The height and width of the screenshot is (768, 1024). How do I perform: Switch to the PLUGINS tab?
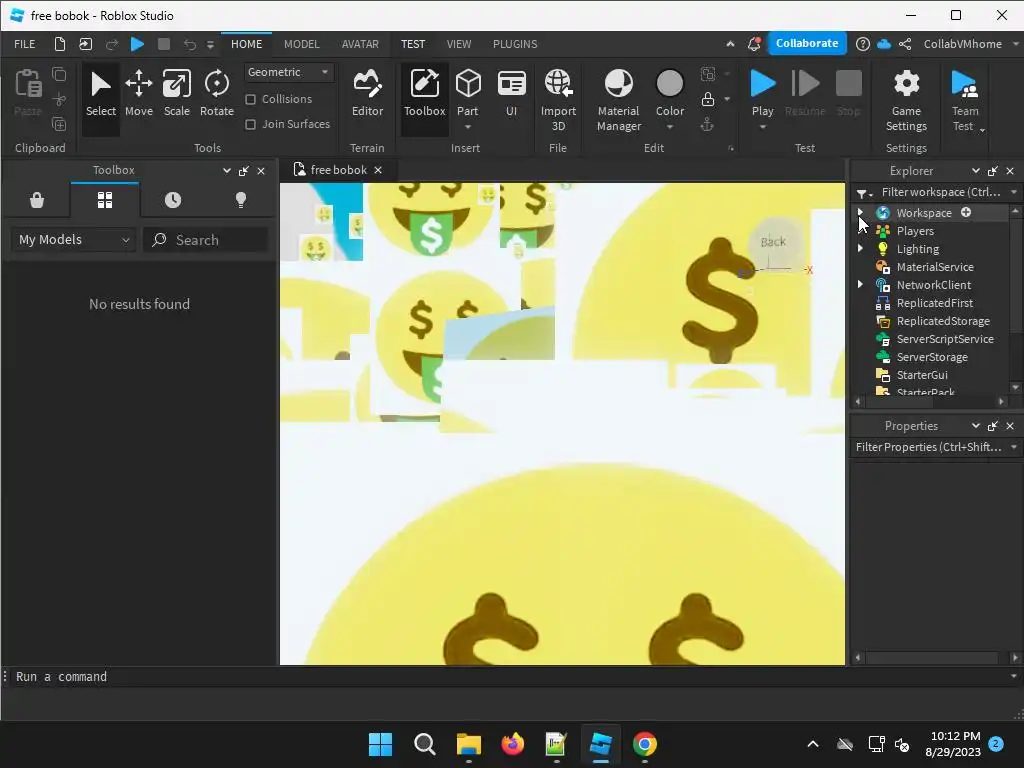515,44
